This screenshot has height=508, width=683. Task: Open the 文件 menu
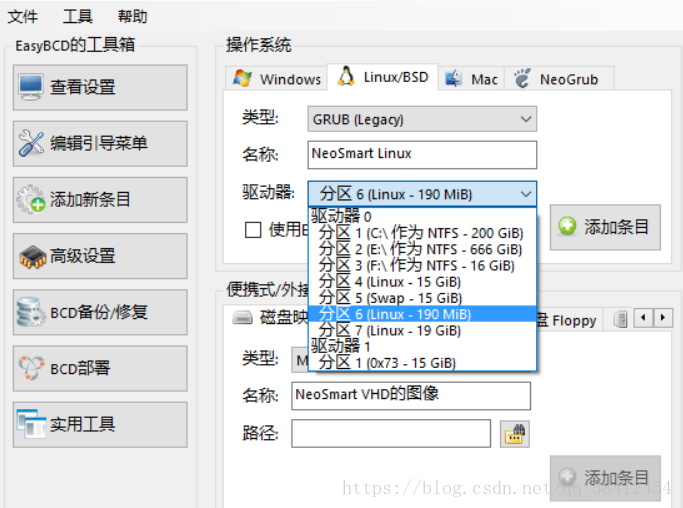[23, 17]
